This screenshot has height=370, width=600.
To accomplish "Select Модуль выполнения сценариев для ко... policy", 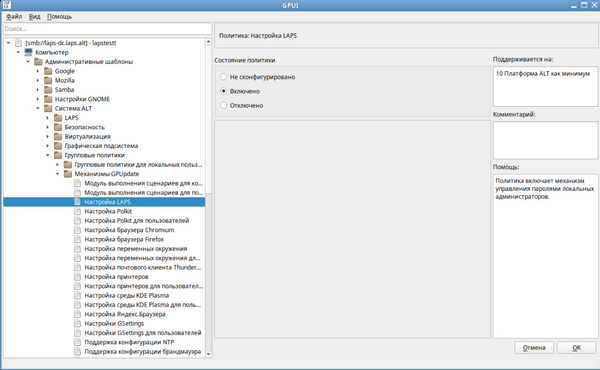I will [x=143, y=183].
